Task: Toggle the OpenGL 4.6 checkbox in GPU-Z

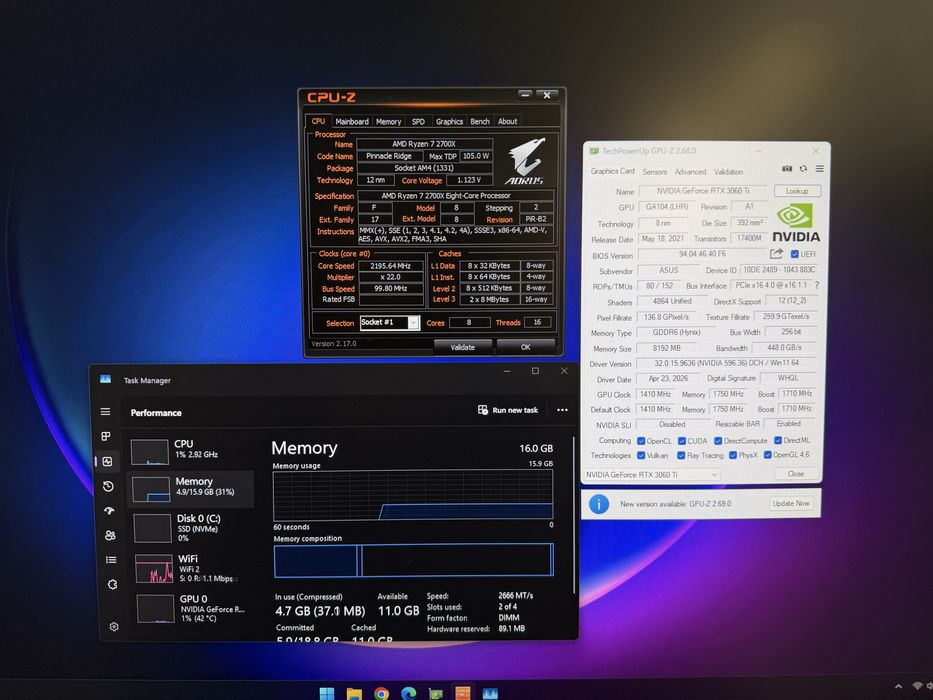Action: pyautogui.click(x=768, y=455)
